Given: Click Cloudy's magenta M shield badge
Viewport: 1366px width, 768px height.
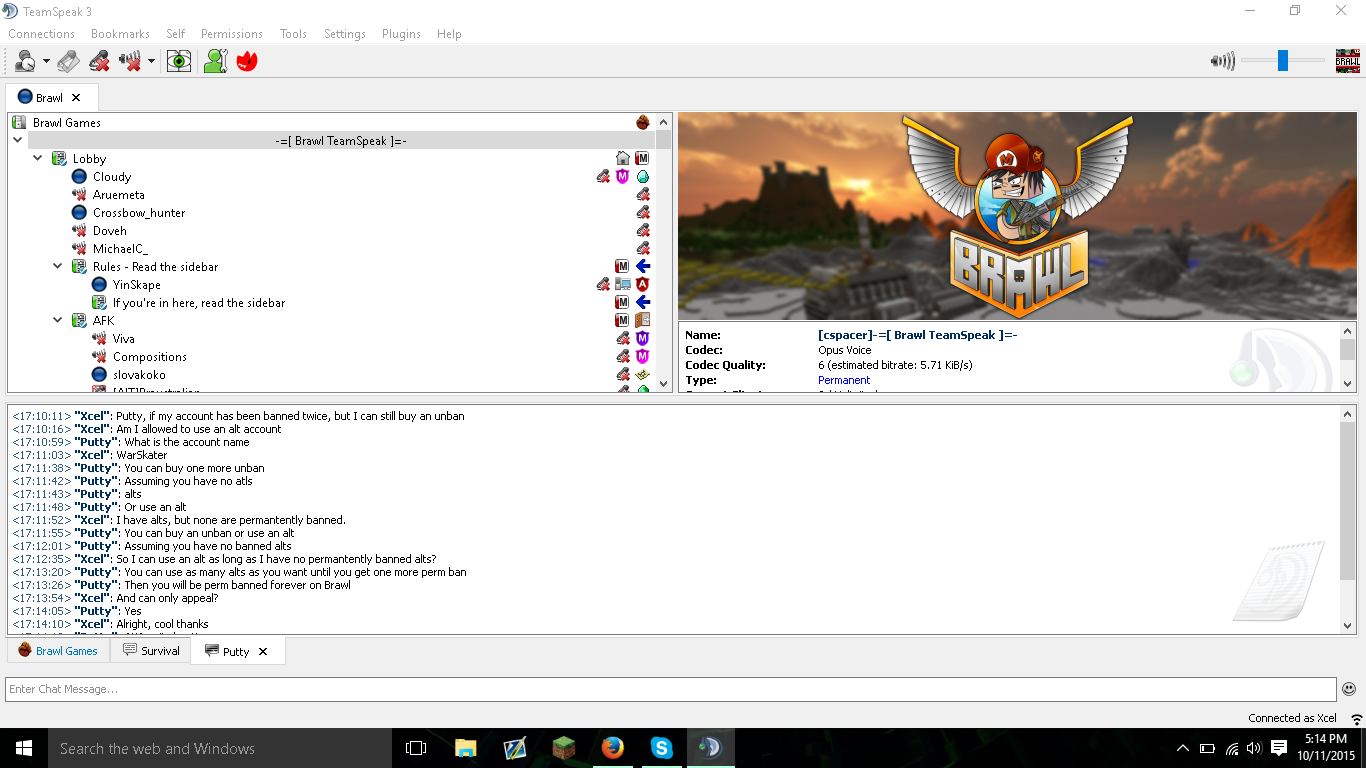Looking at the screenshot, I should point(622,177).
